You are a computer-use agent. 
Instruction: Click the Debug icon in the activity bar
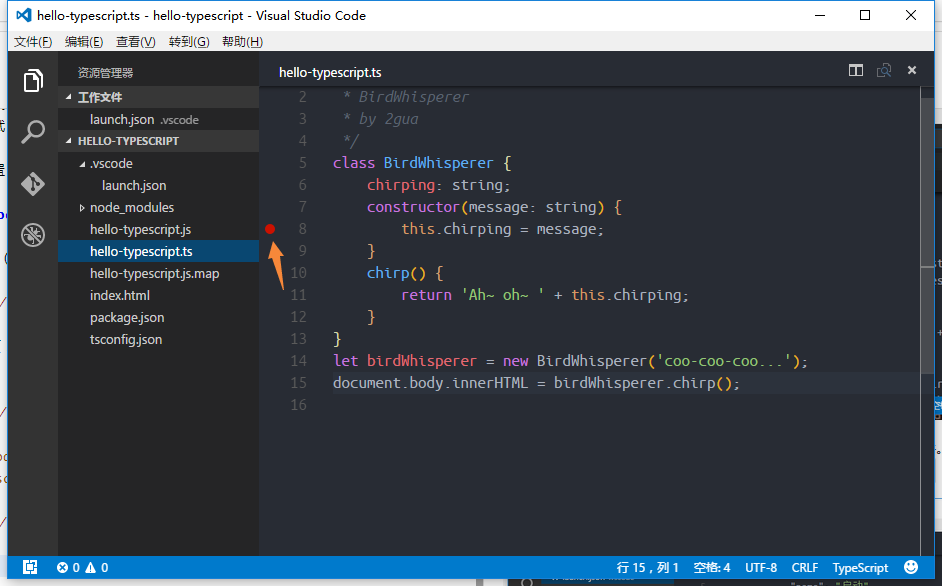point(33,234)
